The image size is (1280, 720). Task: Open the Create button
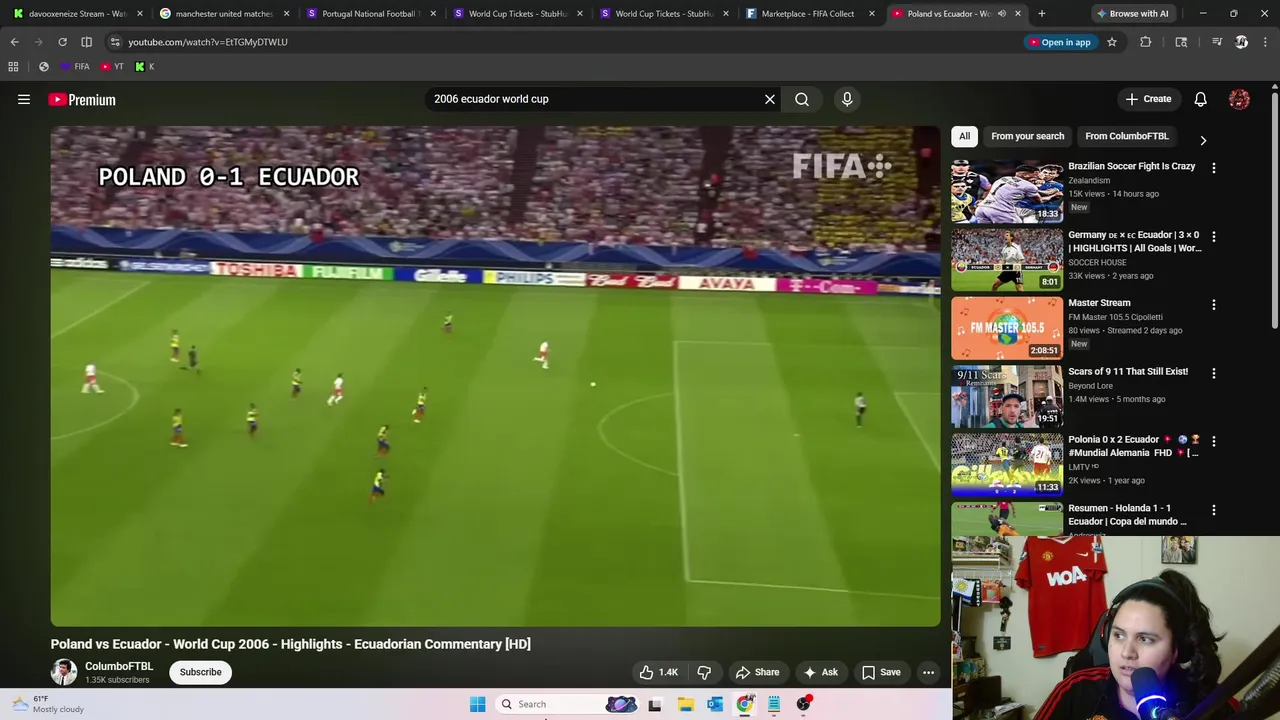1148,99
